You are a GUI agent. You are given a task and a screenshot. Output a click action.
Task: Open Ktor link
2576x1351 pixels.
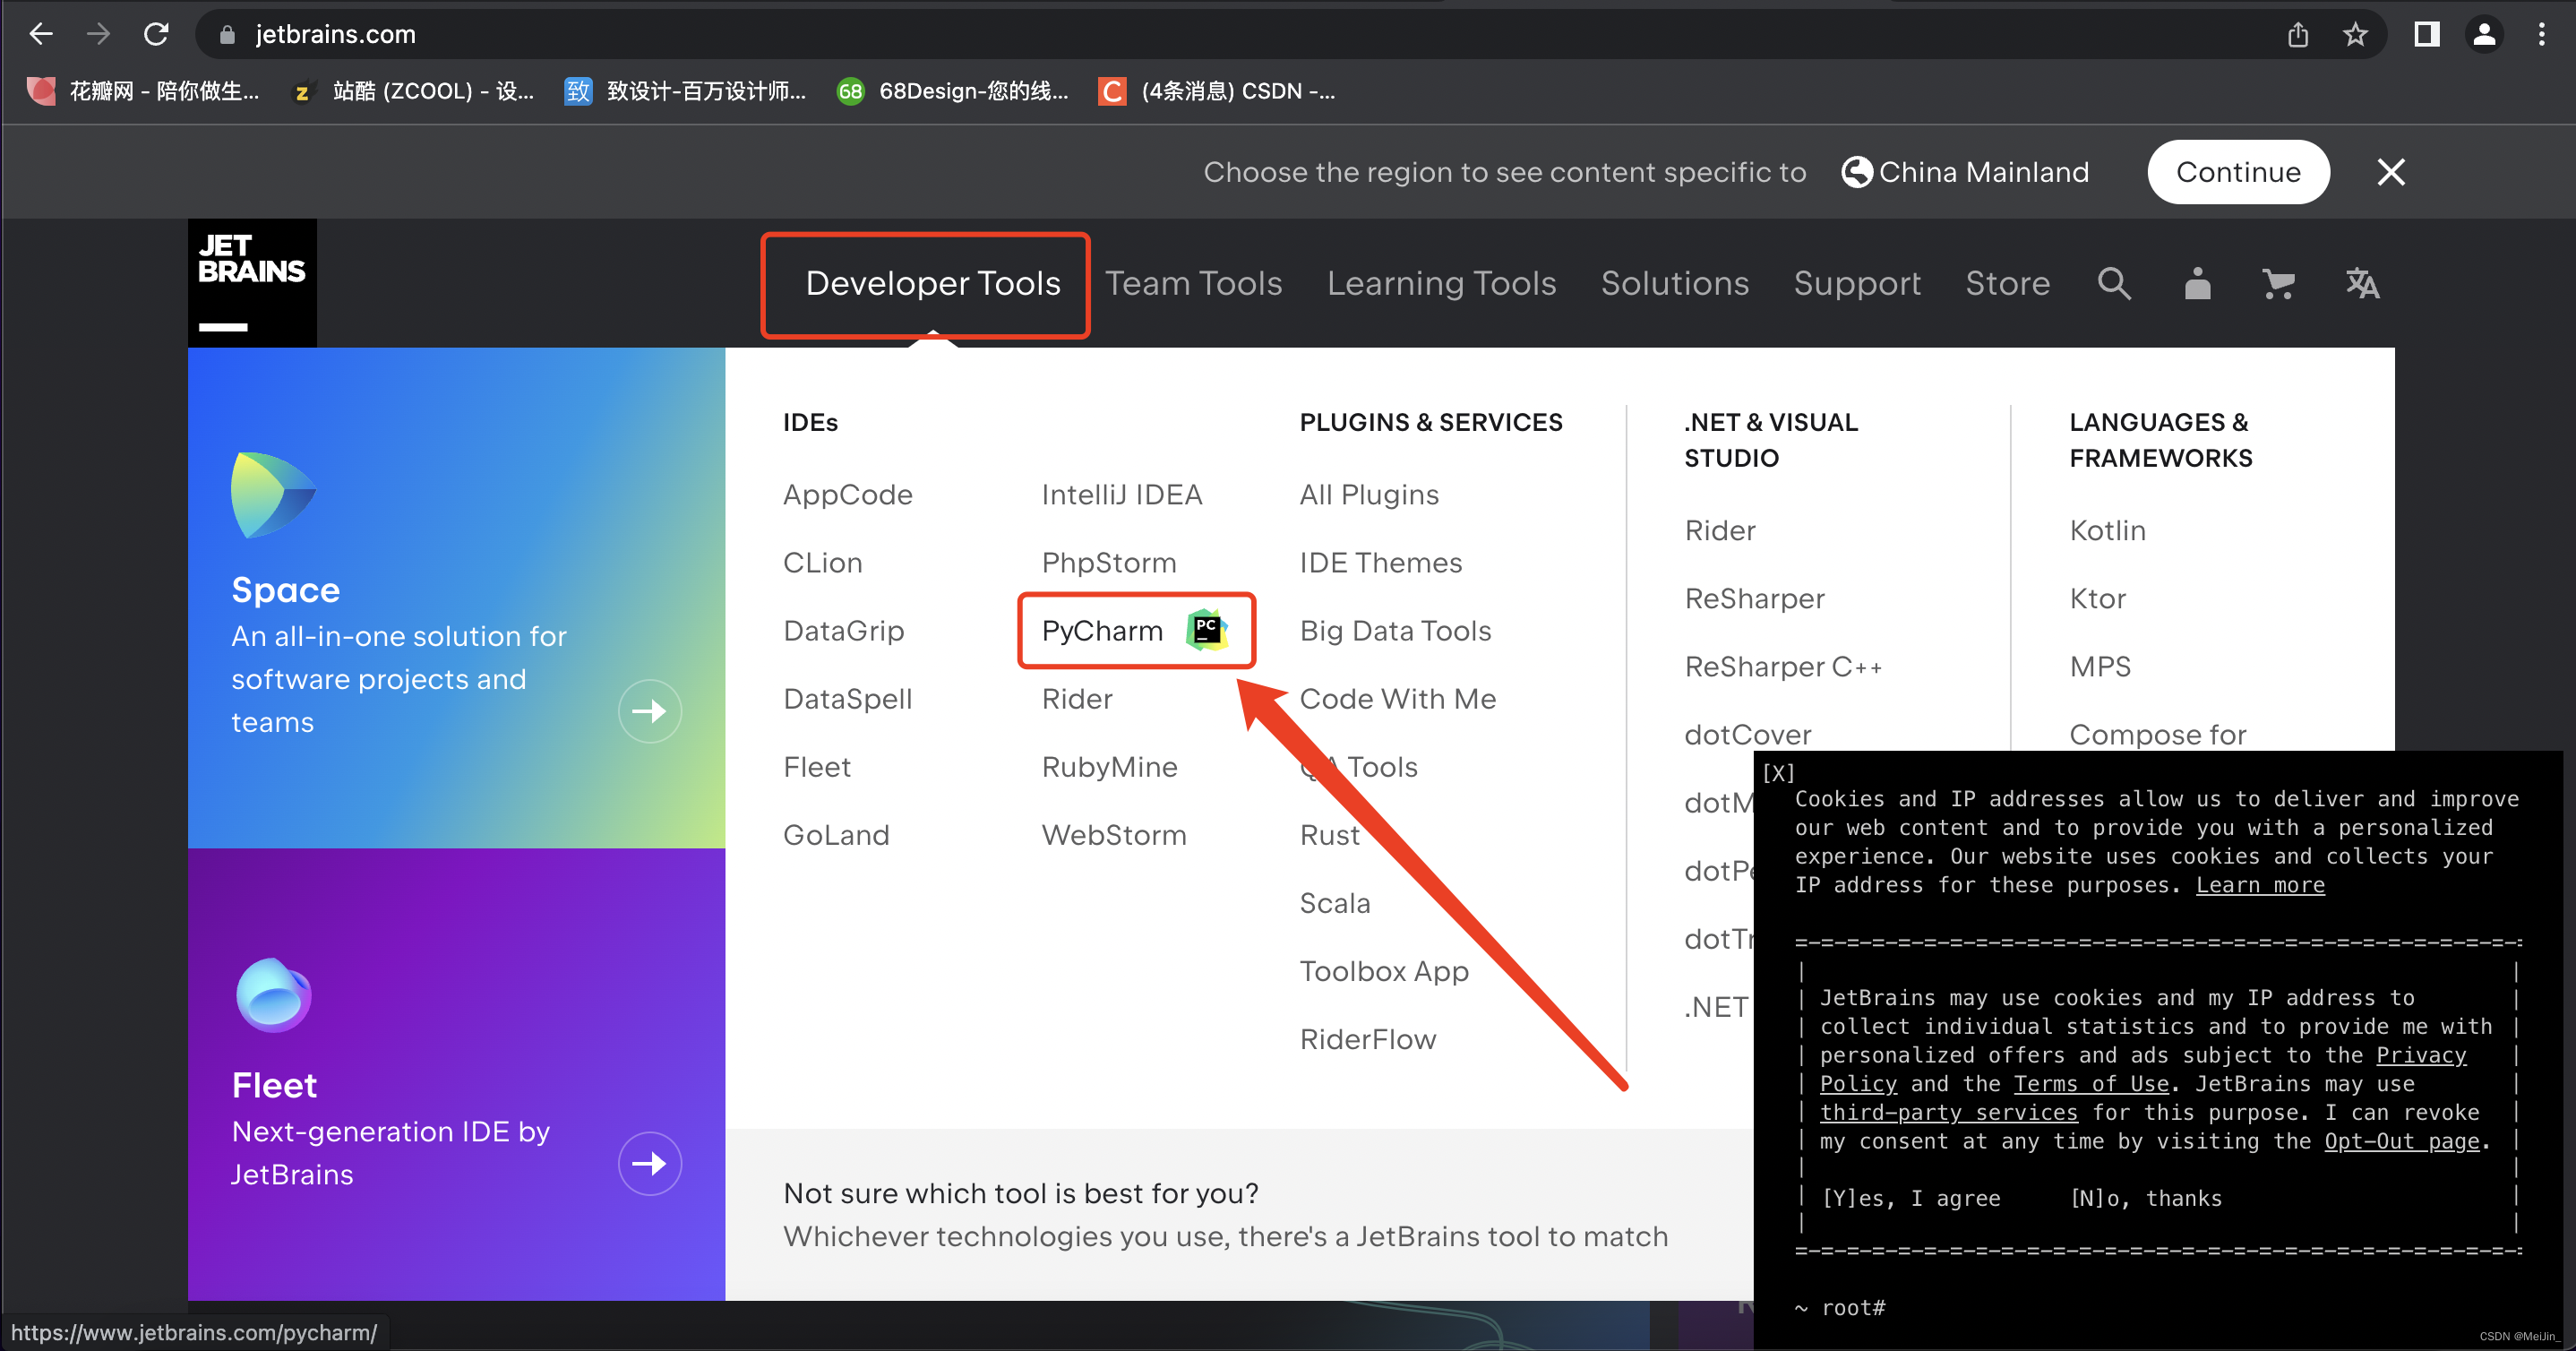pos(2097,598)
